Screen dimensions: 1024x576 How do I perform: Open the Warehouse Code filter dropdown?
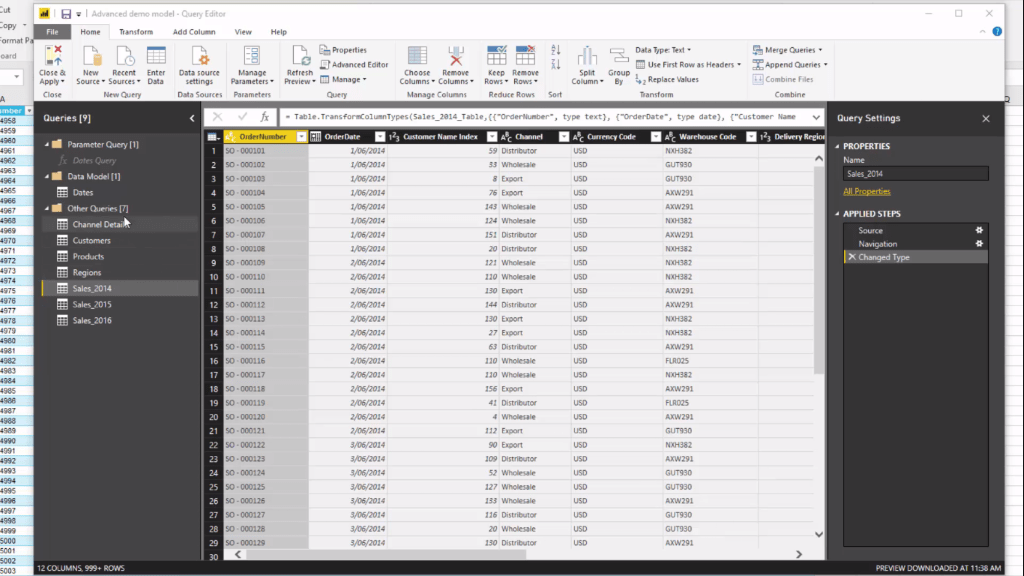751,136
